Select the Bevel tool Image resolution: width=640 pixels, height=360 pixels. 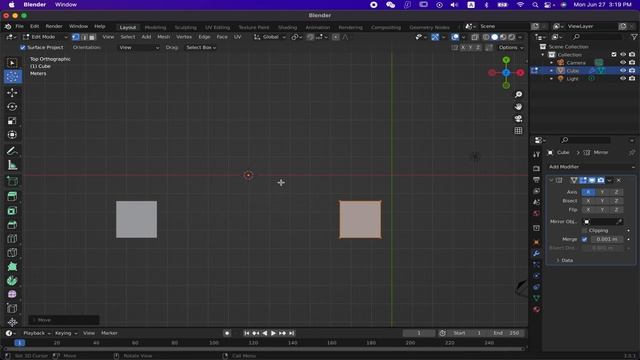pyautogui.click(x=12, y=224)
